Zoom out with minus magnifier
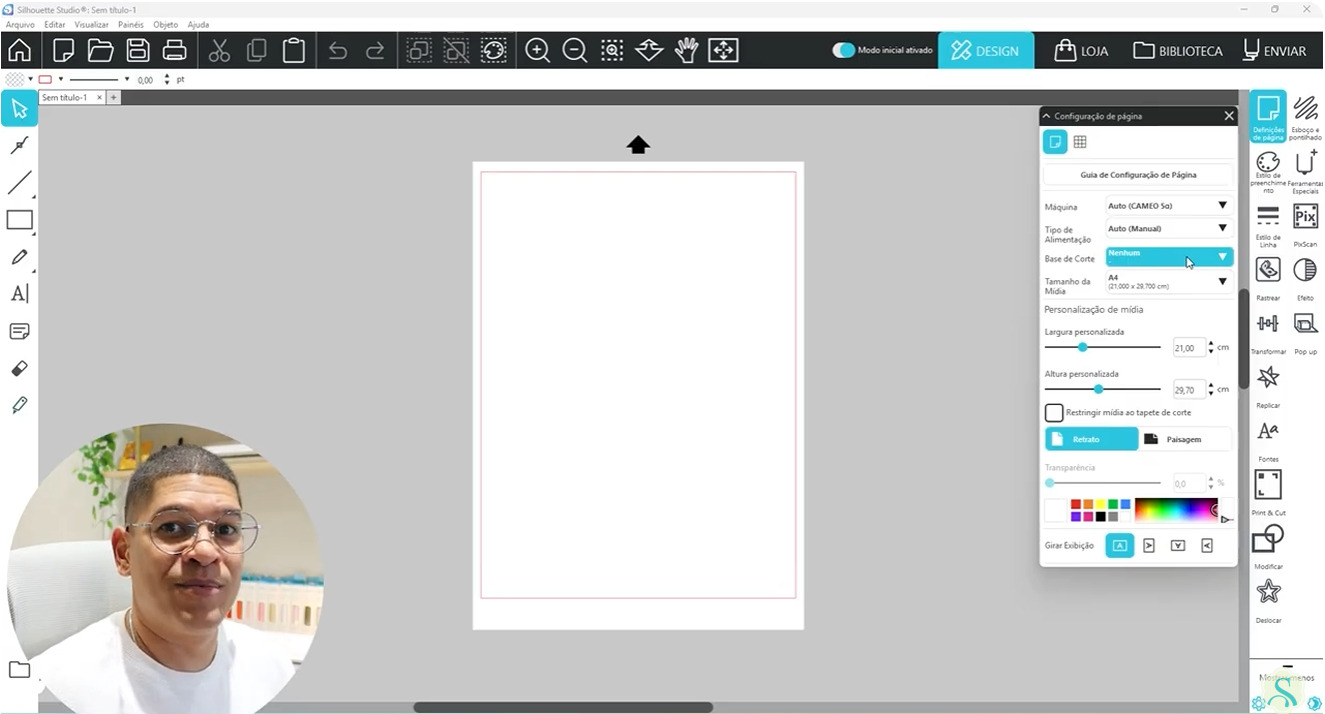Viewport: 1325px width, 714px height. [x=575, y=50]
